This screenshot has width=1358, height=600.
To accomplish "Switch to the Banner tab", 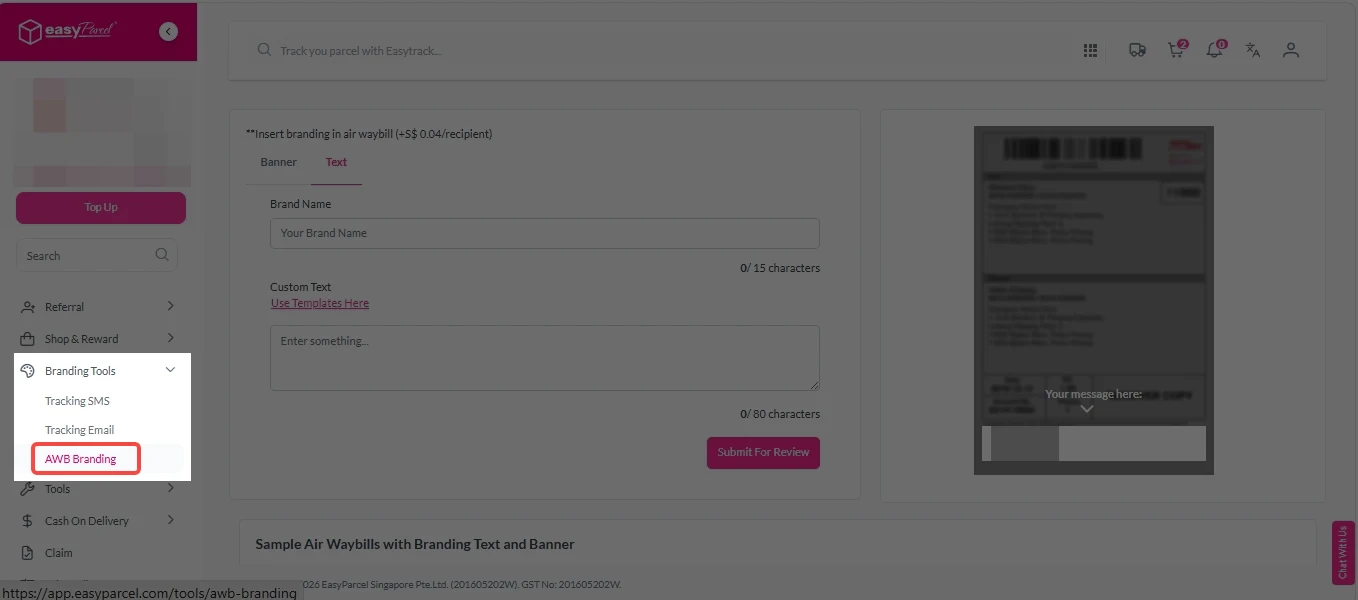I will (x=278, y=162).
